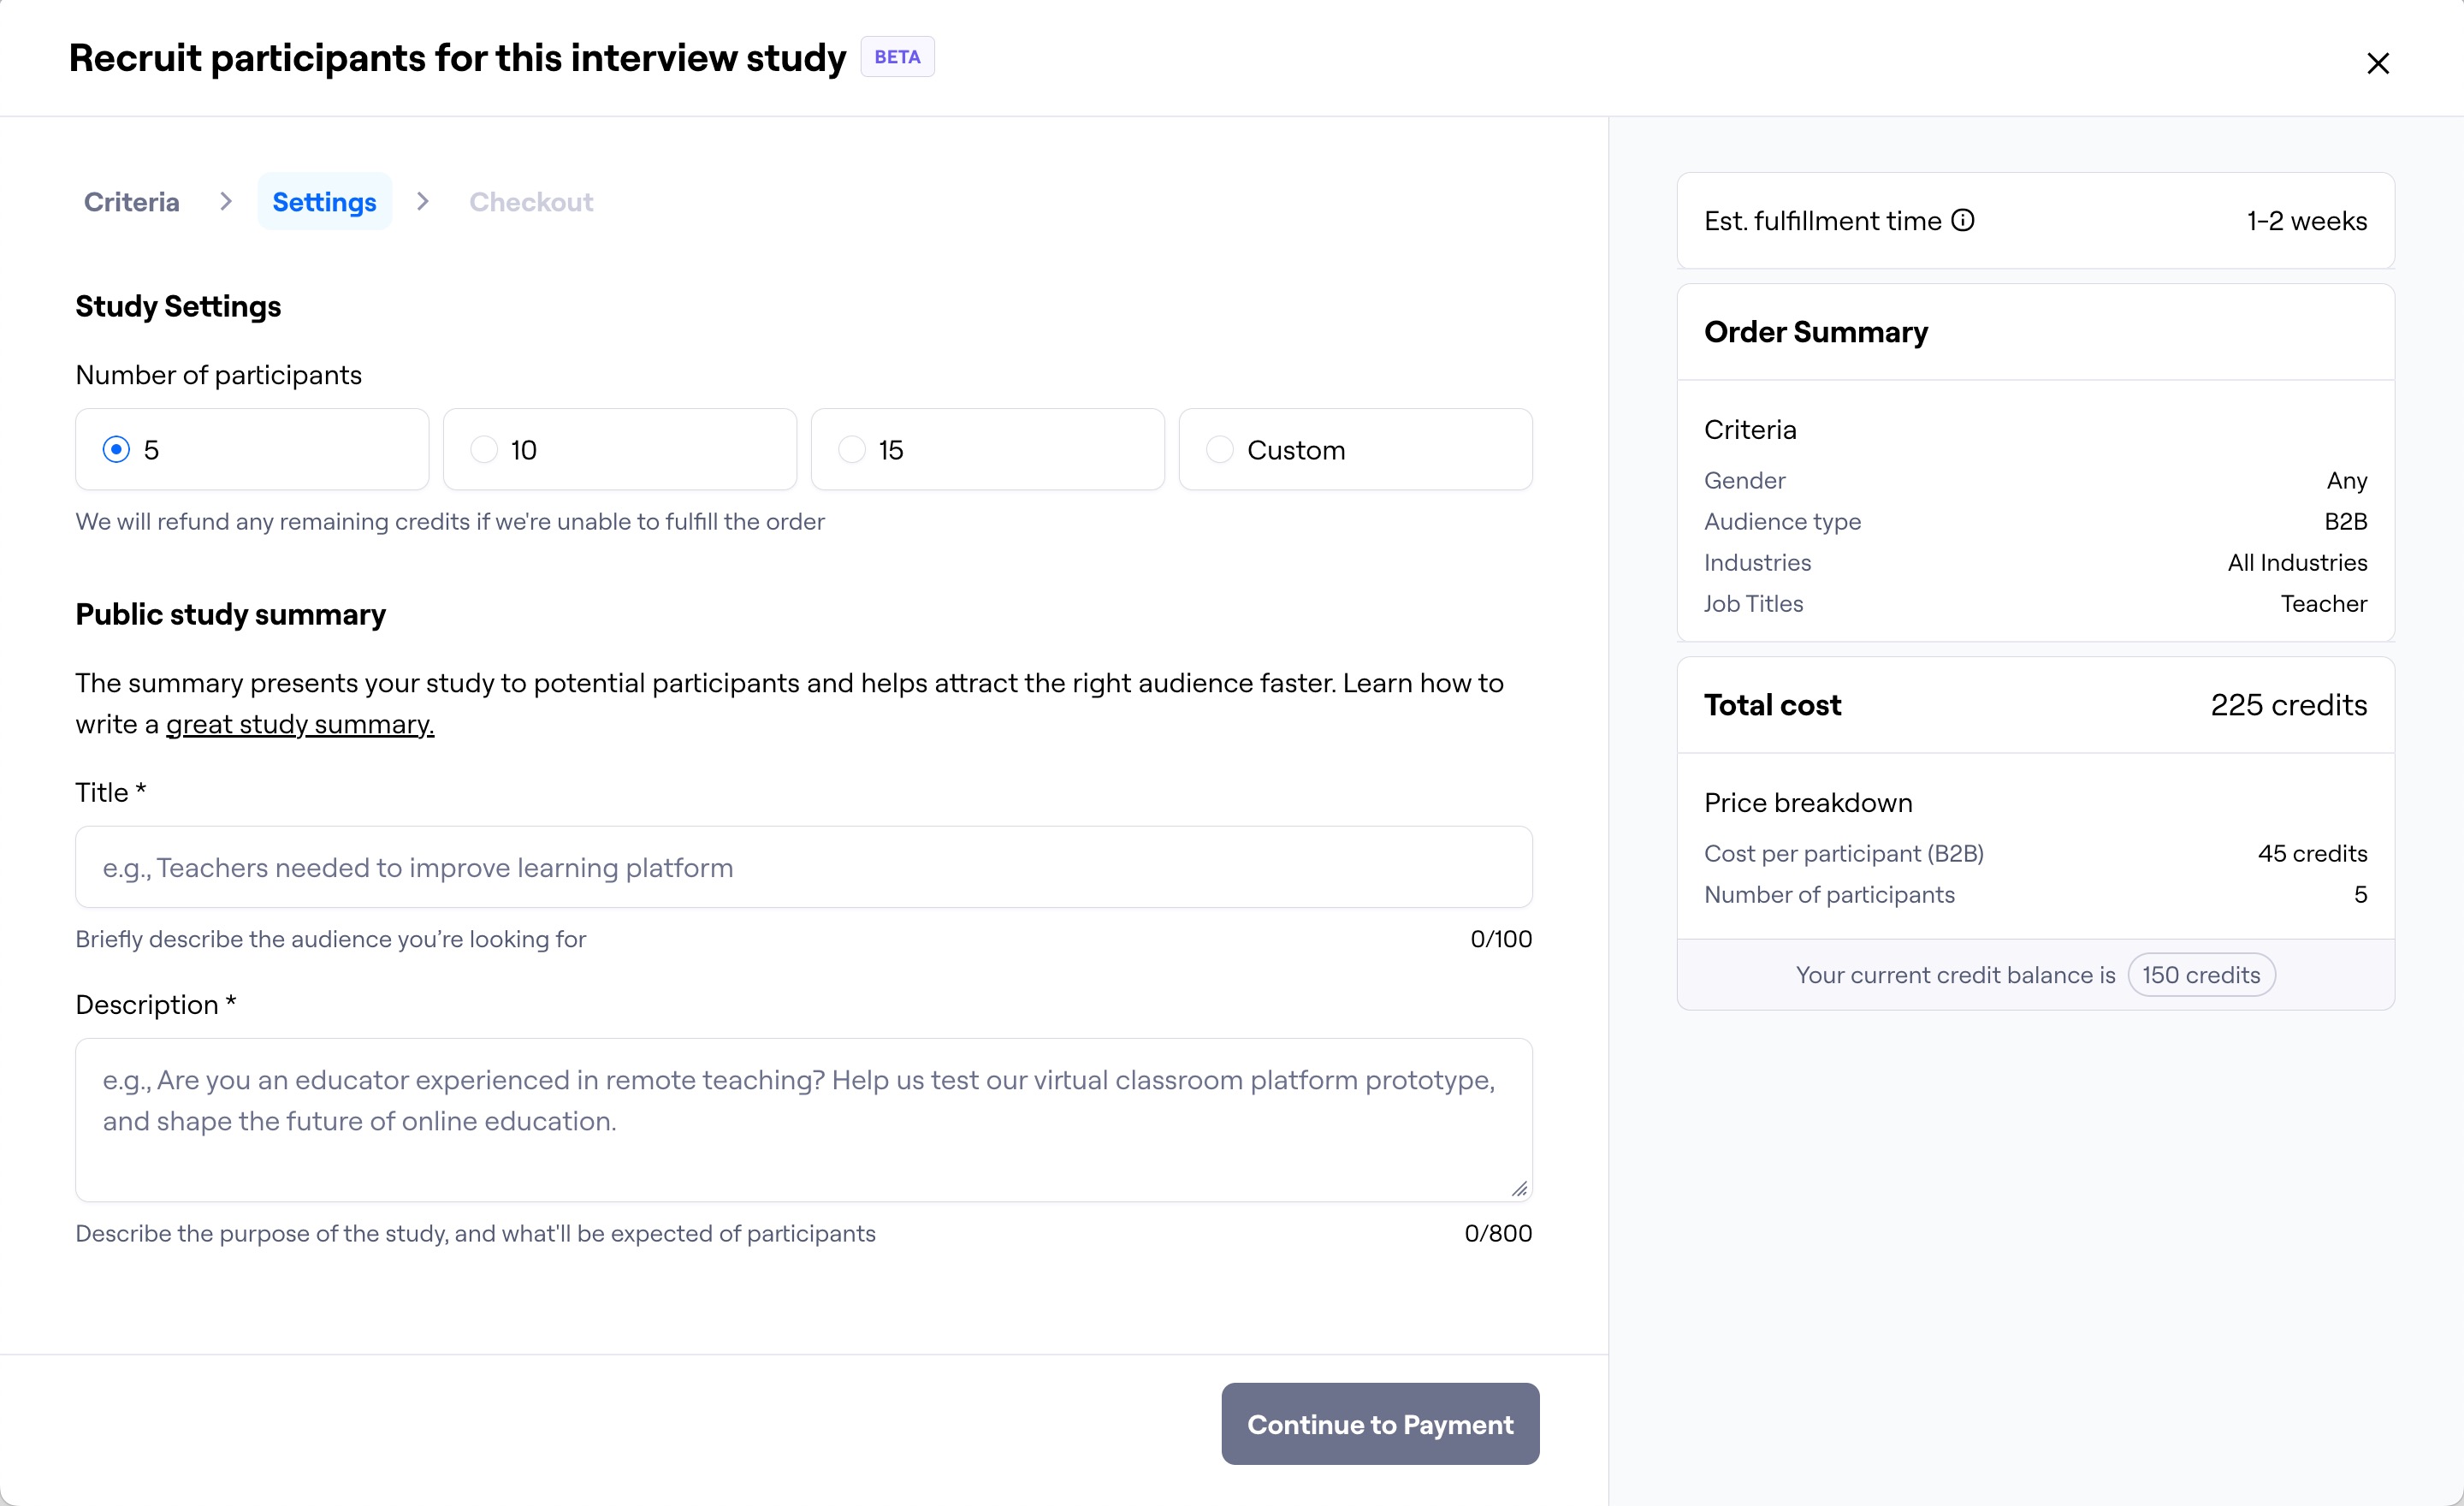Open the fulfillment time info tooltip
Screen dimensions: 2464x1506
coord(1963,221)
